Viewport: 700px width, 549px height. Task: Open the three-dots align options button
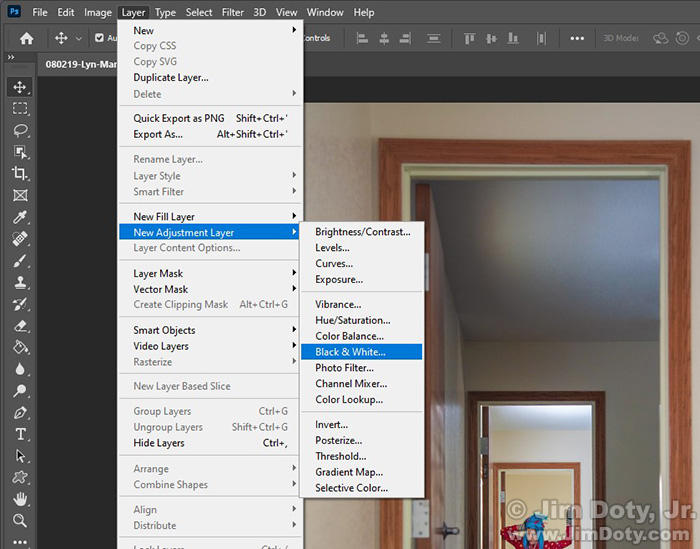577,38
